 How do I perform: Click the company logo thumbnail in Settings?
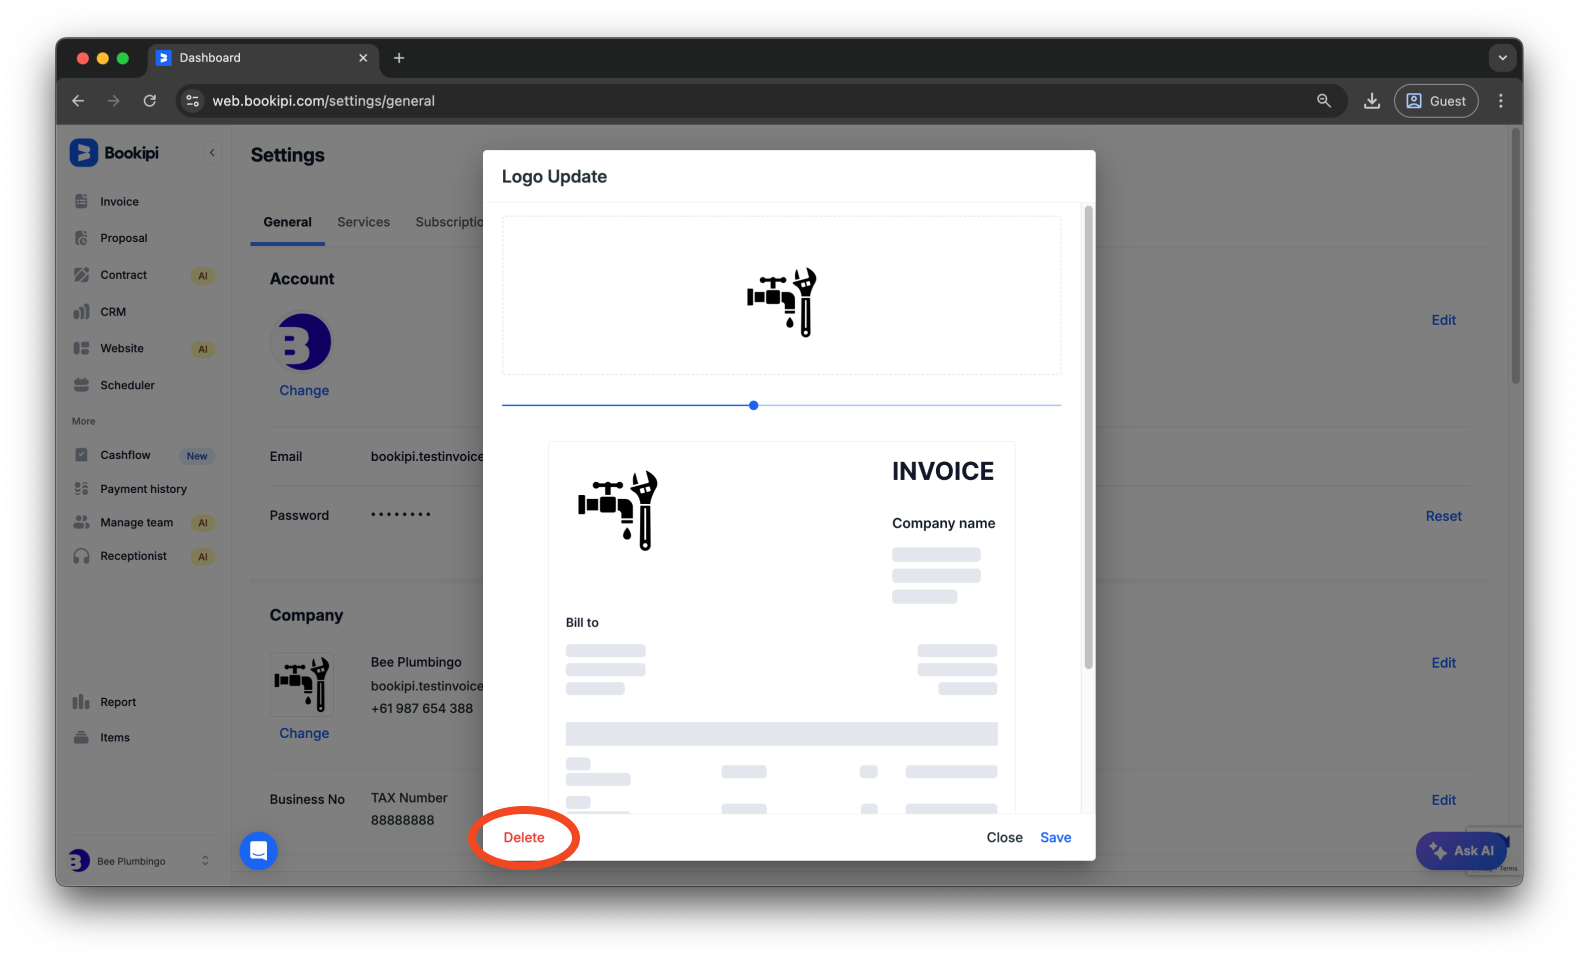302,685
